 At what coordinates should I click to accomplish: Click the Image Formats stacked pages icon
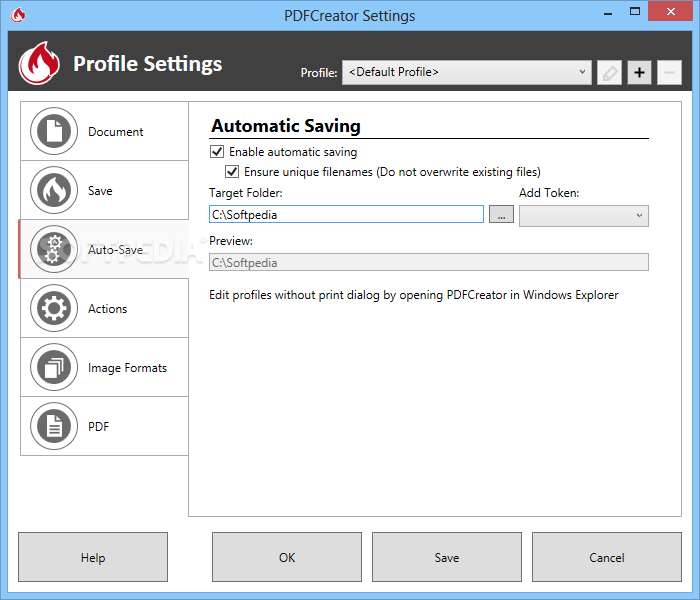tap(54, 367)
